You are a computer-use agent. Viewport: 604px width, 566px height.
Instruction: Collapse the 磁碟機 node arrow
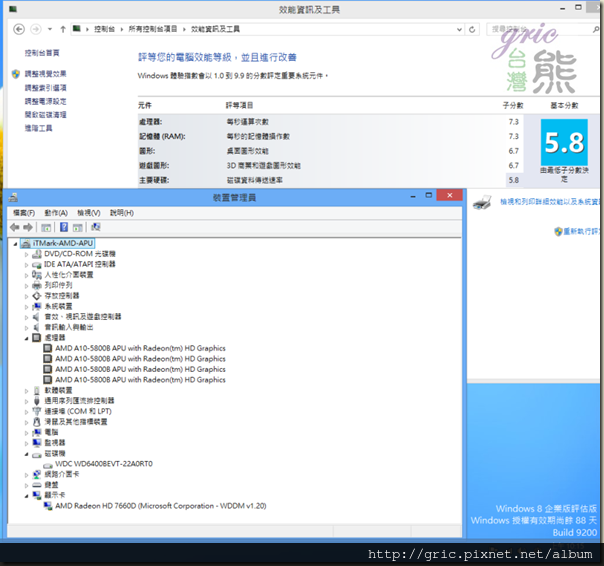[x=26, y=454]
